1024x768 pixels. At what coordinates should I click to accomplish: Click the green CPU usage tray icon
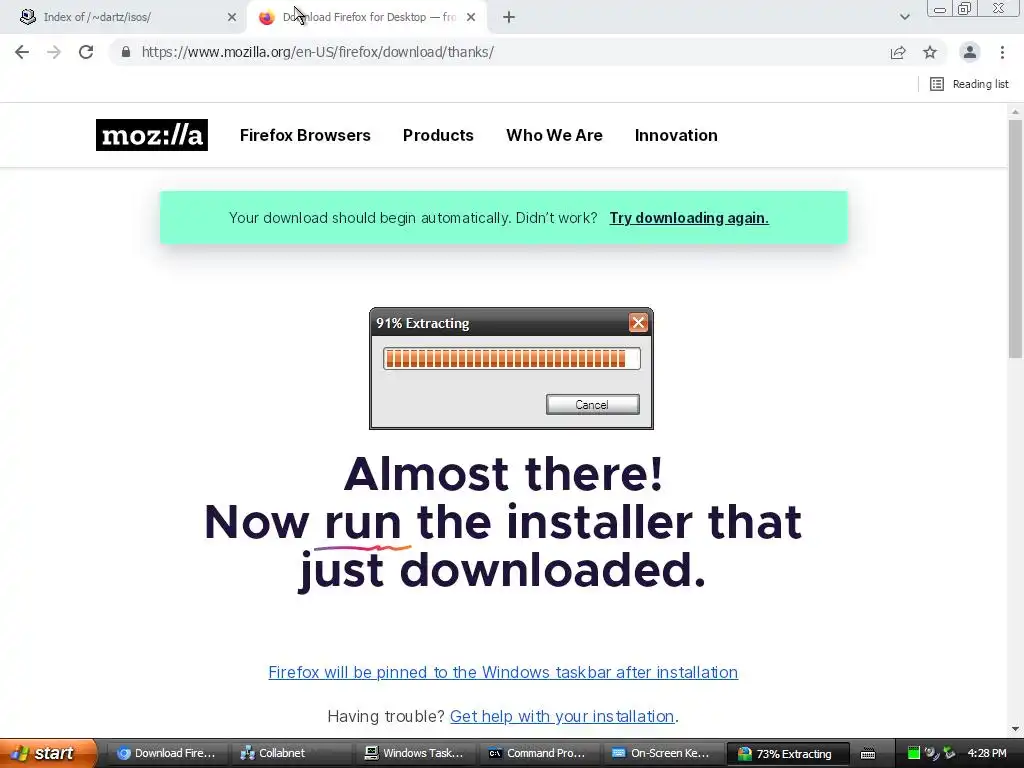(x=914, y=754)
